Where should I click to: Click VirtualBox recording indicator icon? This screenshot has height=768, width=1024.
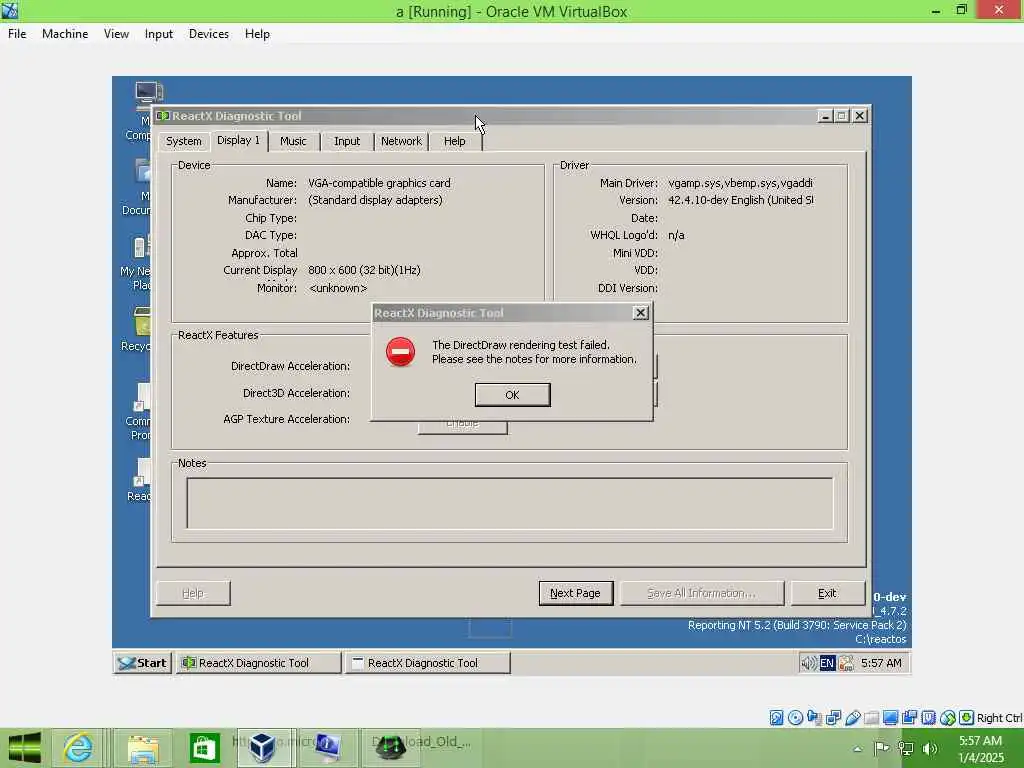tap(909, 718)
